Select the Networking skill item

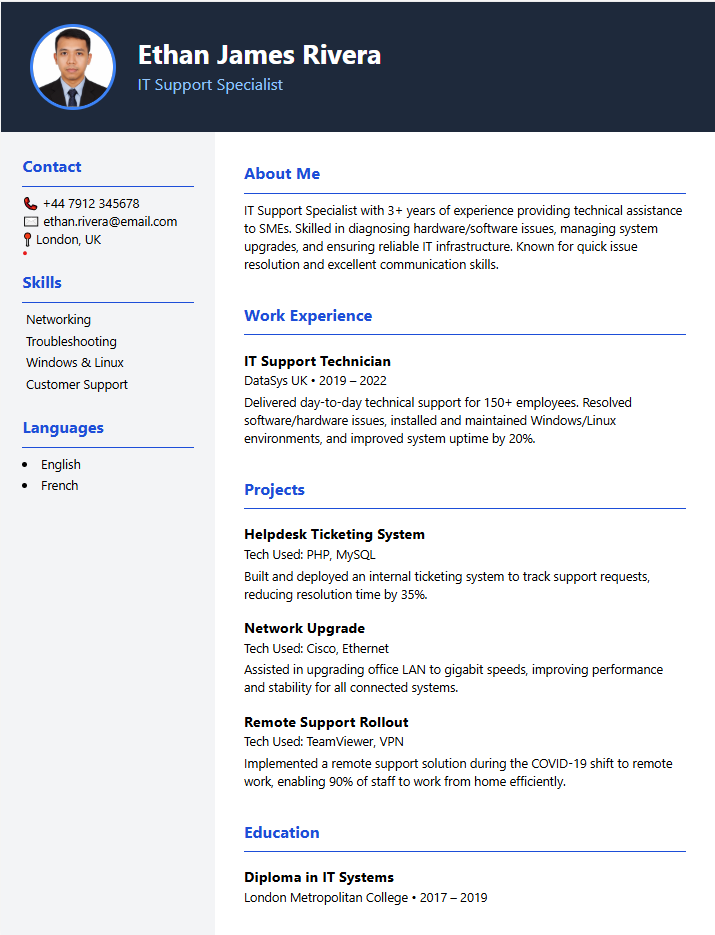[58, 320]
